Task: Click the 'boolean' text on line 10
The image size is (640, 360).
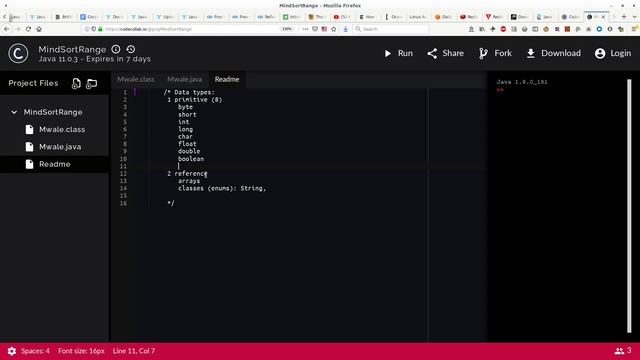Action: pos(191,159)
